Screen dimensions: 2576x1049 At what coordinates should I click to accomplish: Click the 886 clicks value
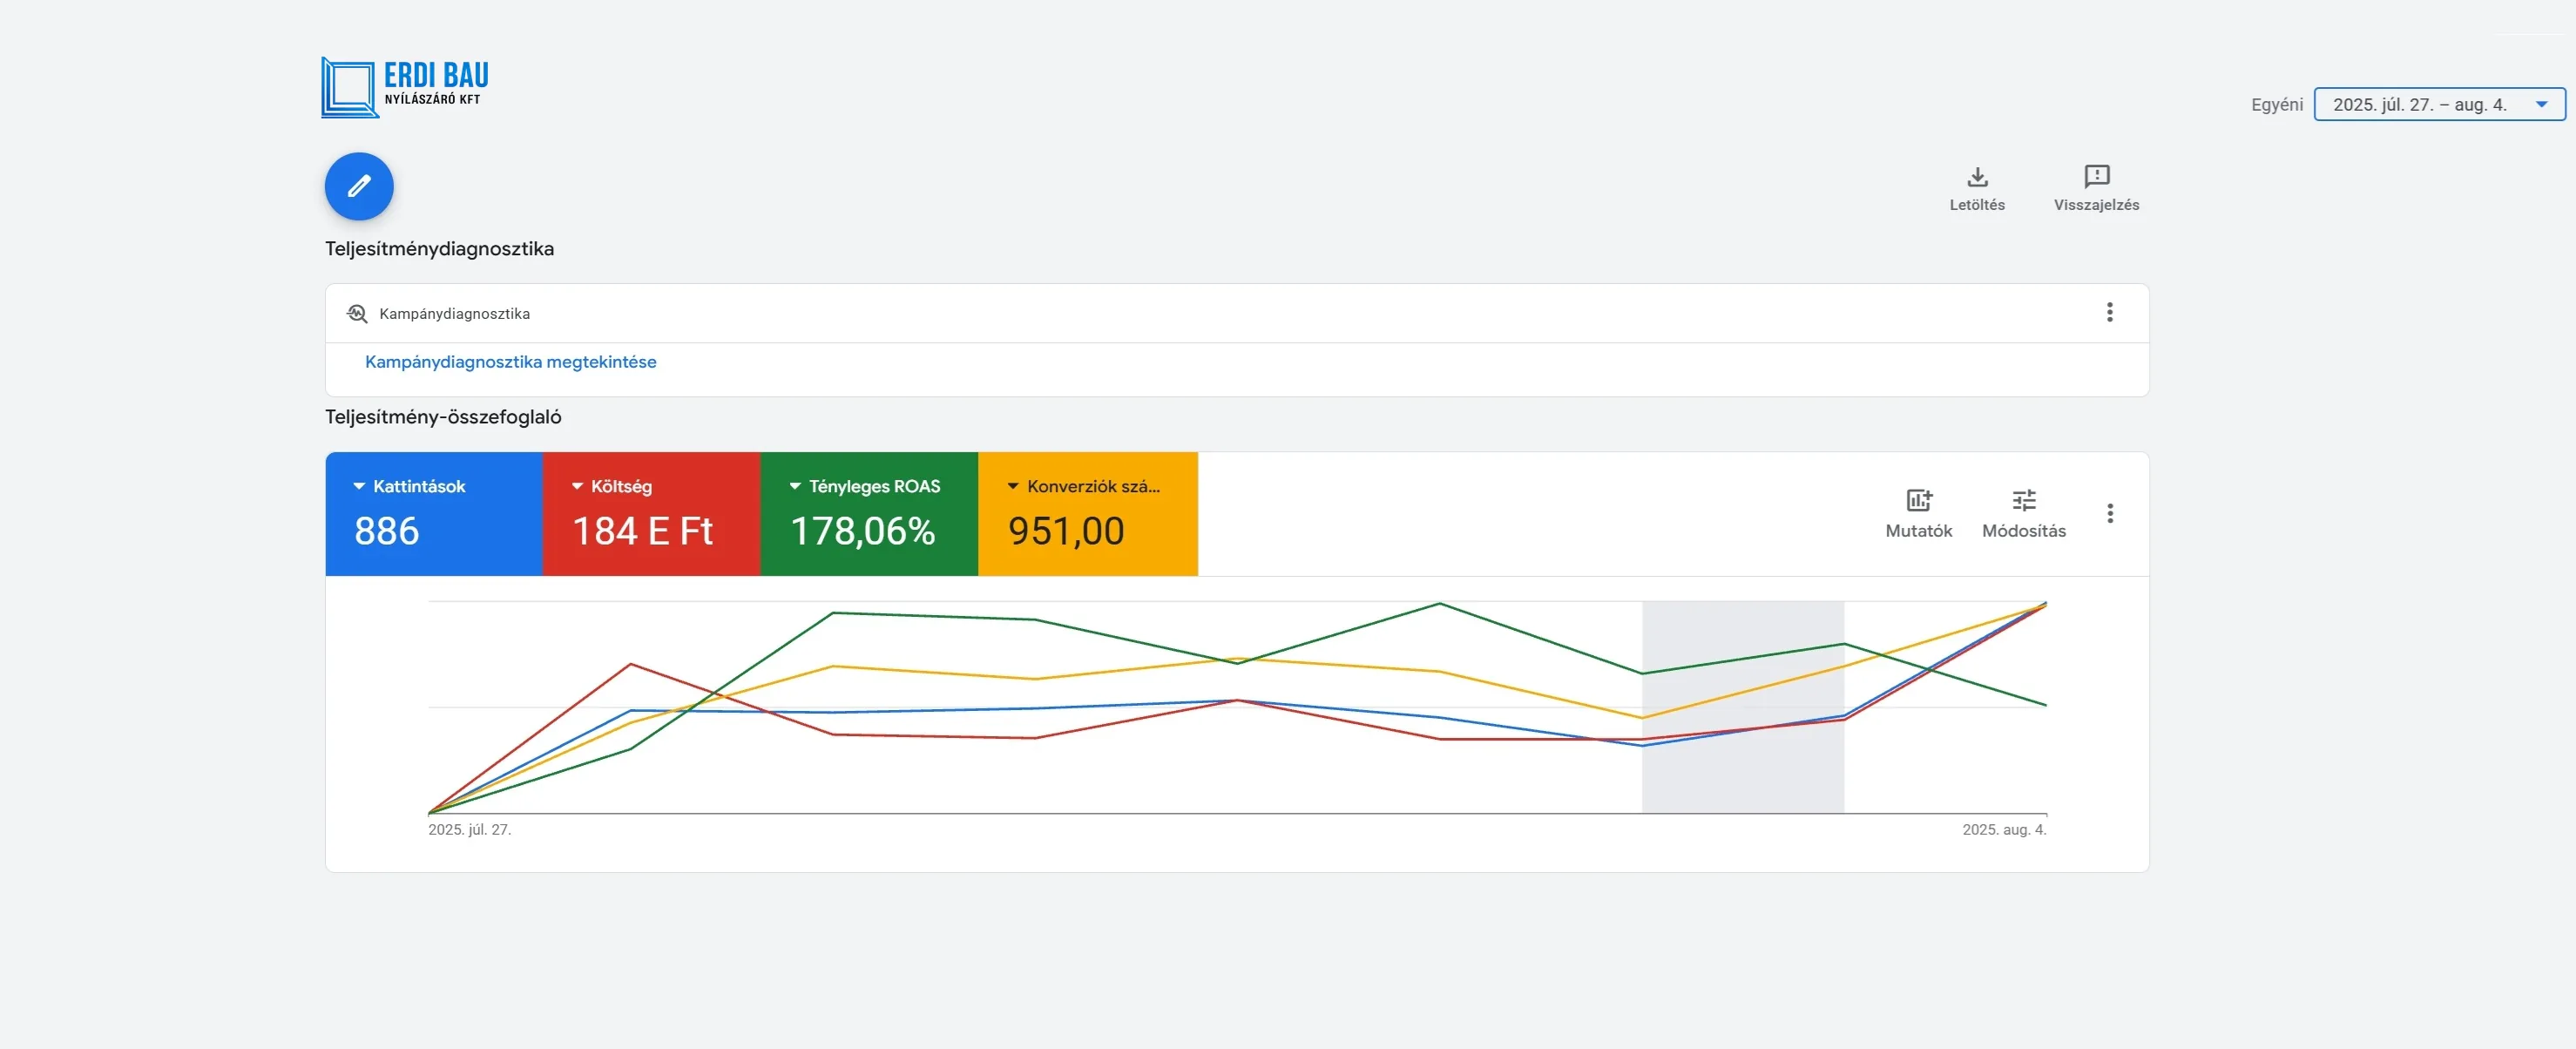point(386,531)
